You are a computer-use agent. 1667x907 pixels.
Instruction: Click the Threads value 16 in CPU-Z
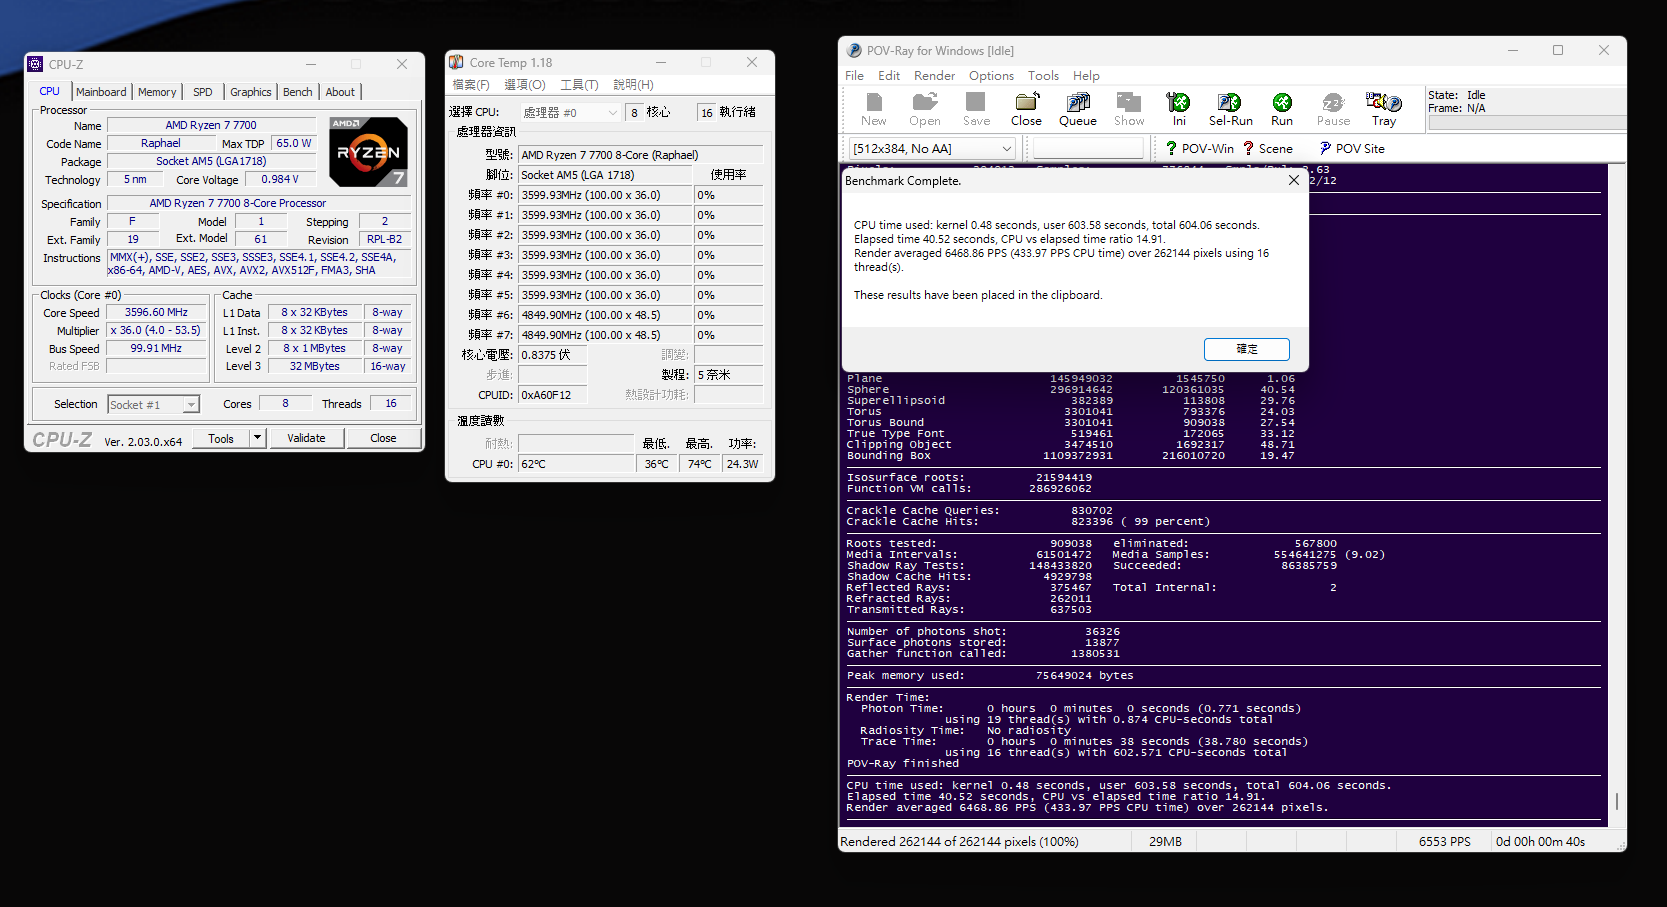391,403
